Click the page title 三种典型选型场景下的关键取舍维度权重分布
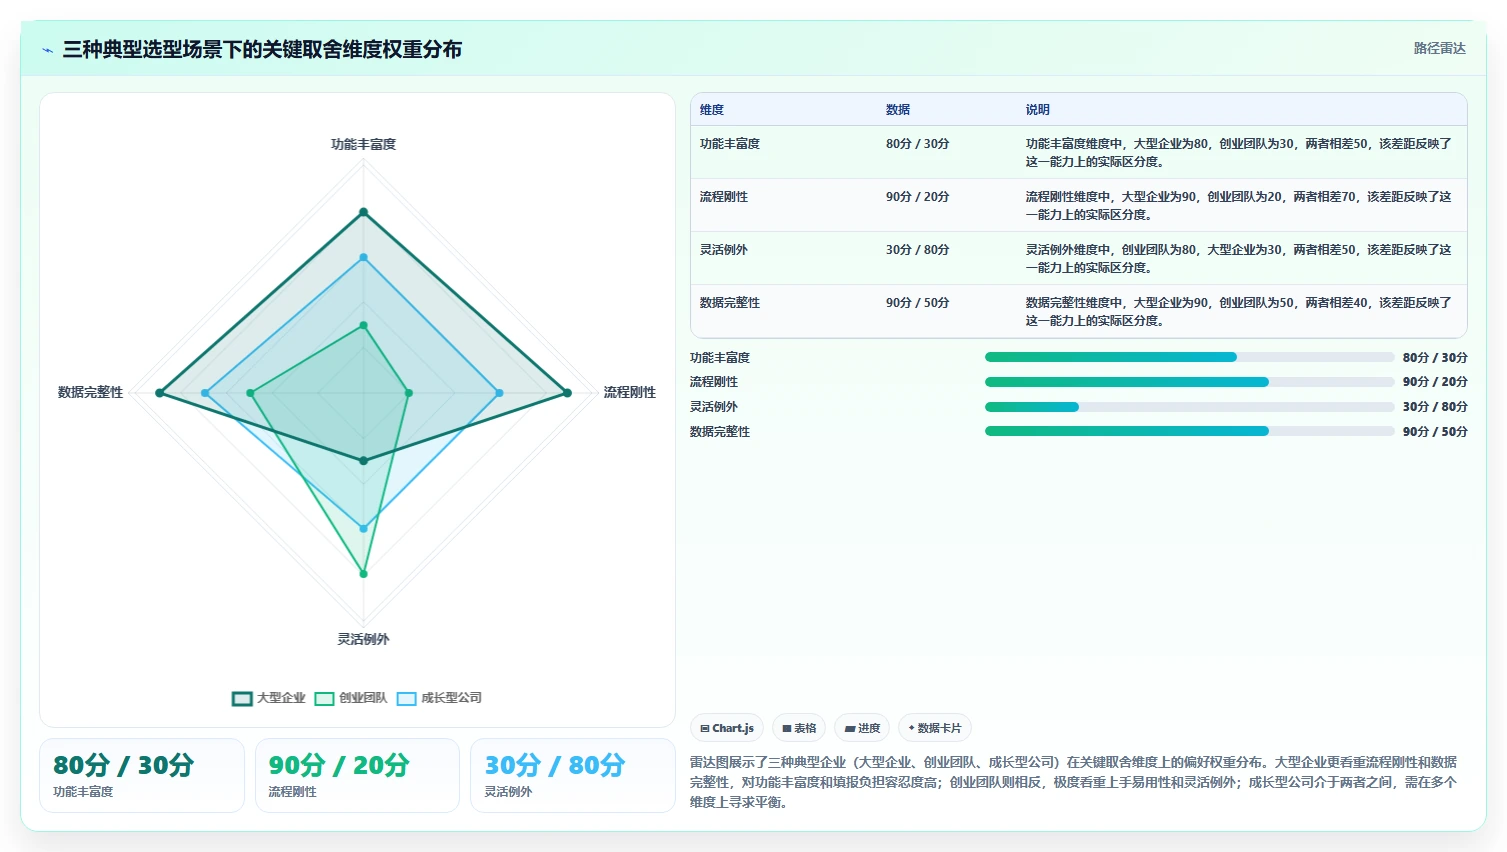 [262, 49]
